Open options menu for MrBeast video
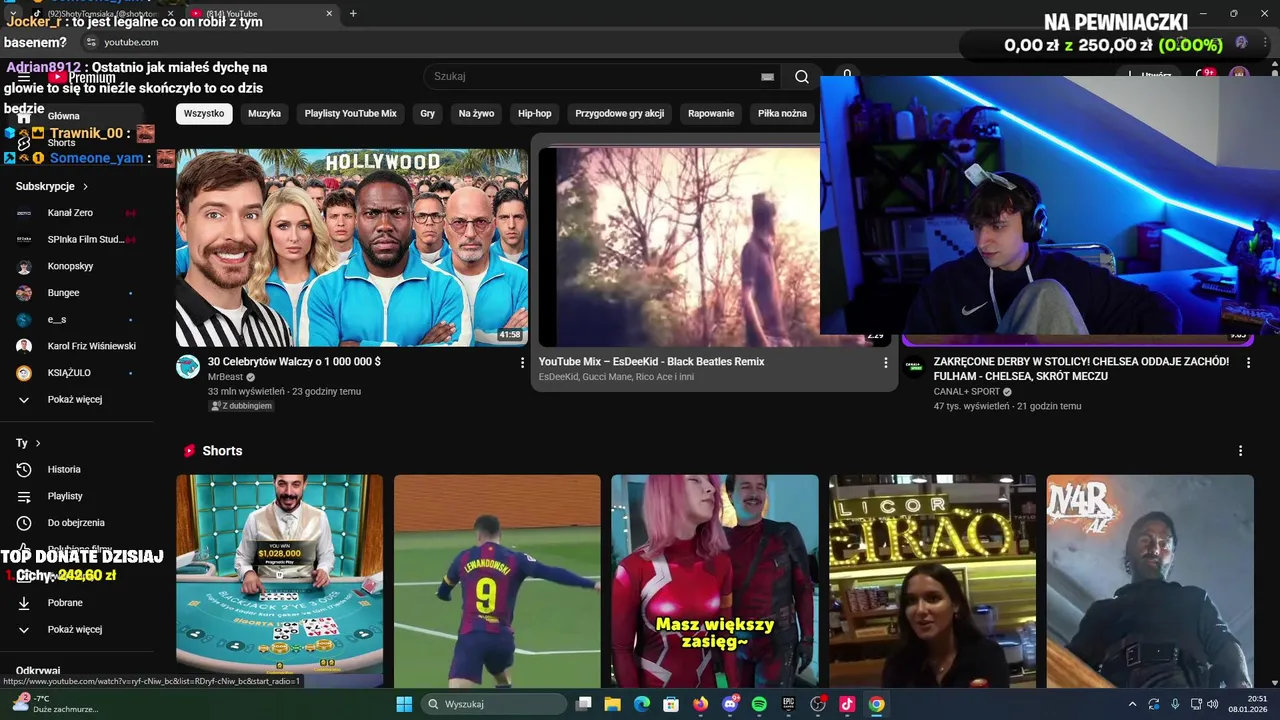 (x=521, y=362)
